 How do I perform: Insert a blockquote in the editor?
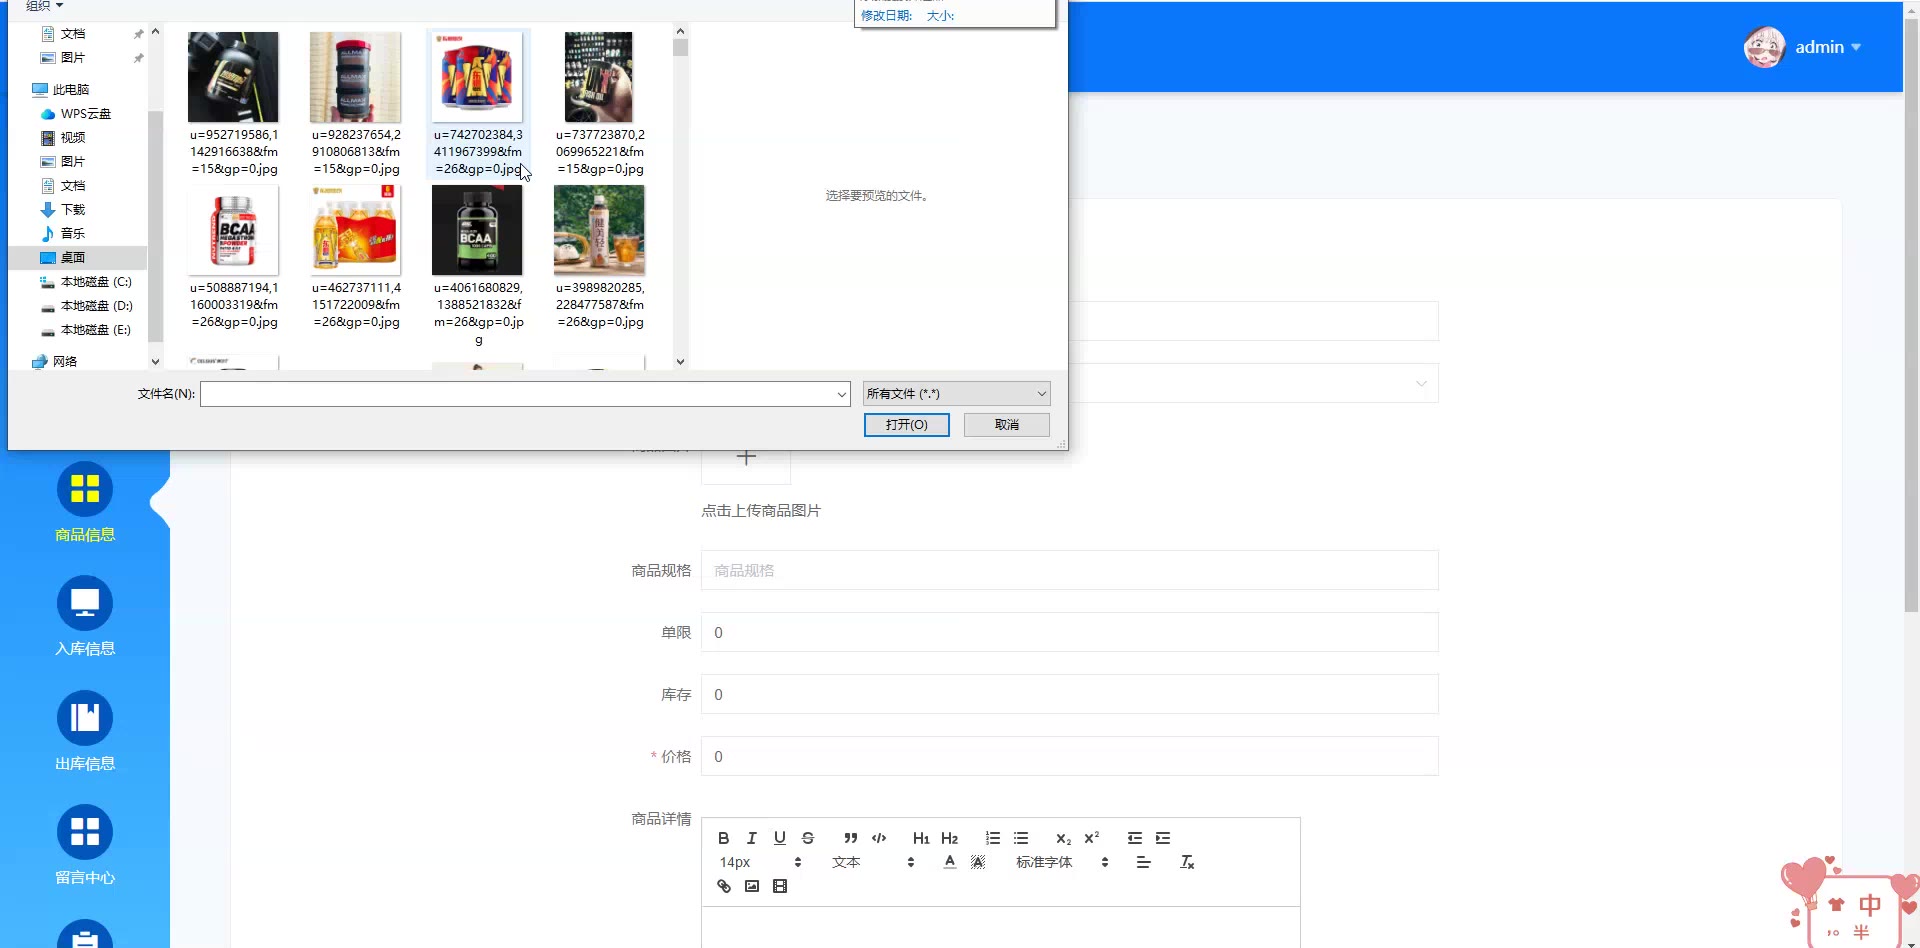point(850,838)
